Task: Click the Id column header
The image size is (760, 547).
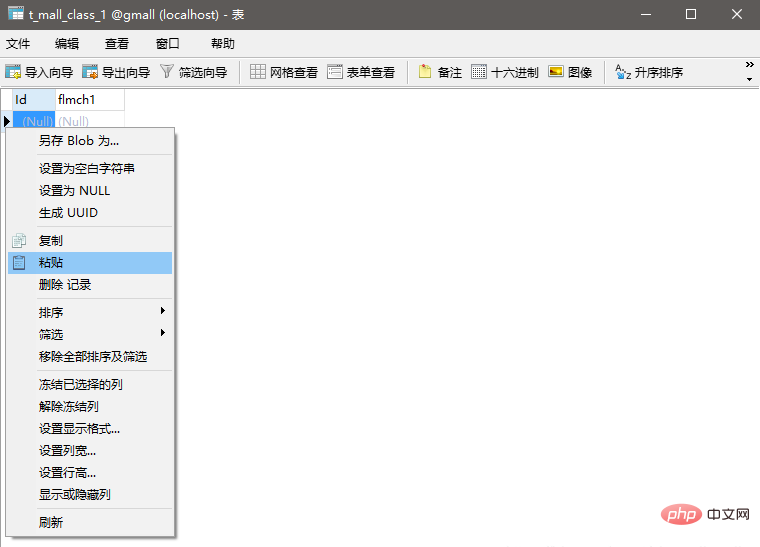Action: [x=34, y=100]
